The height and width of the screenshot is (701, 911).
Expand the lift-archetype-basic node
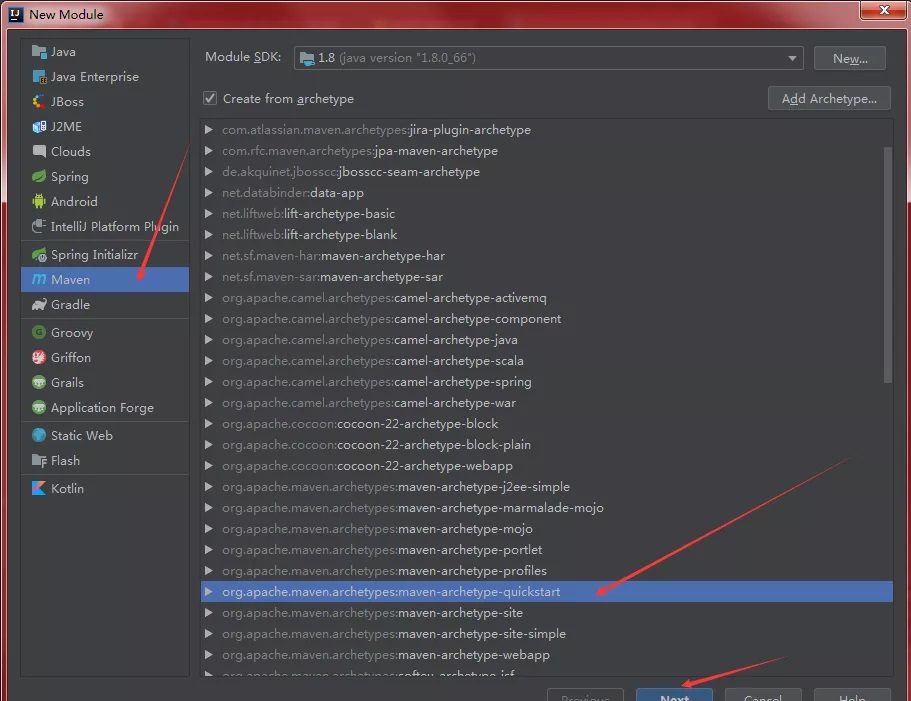coord(209,213)
